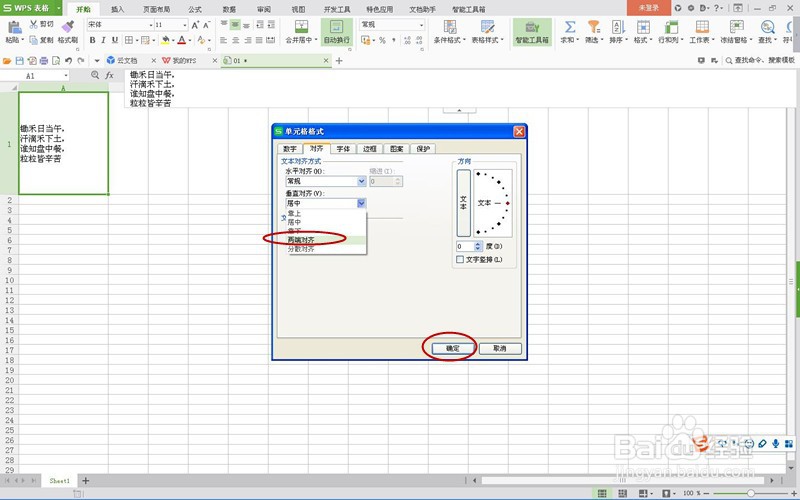
Task: Select 分散对齐 in the vertical alignment list
Action: 326,249
